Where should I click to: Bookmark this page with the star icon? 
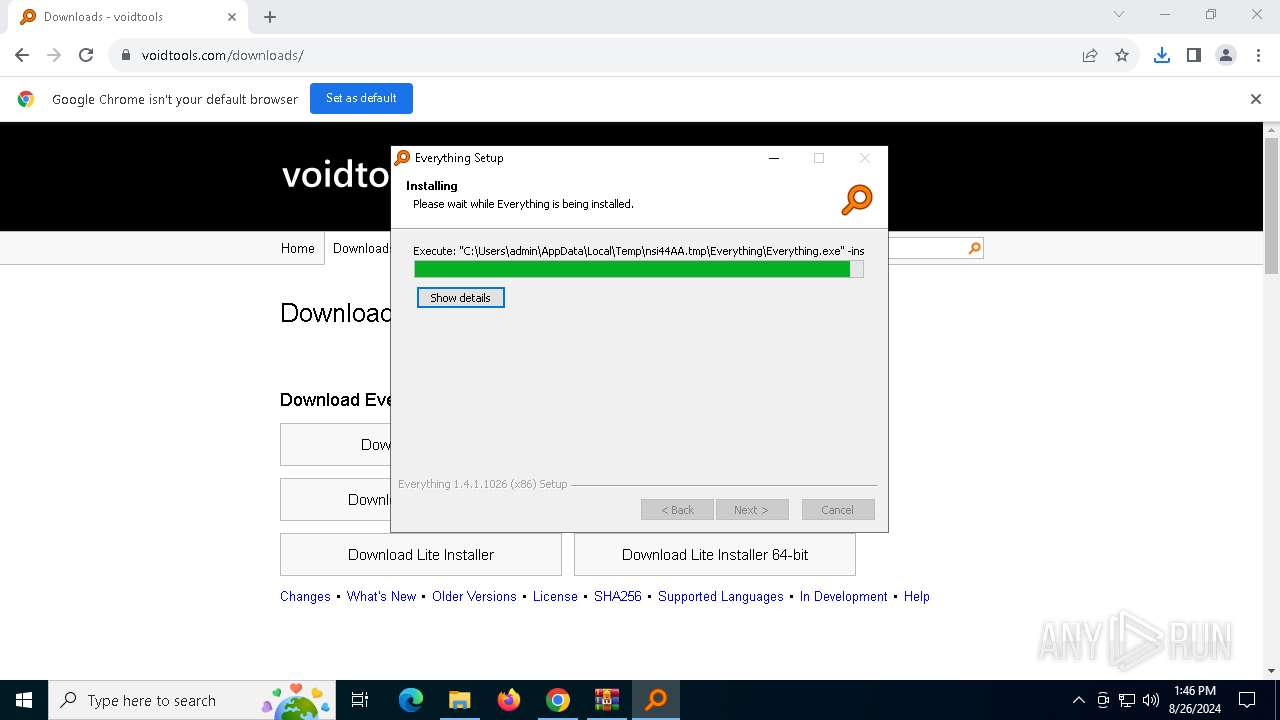pyautogui.click(x=1122, y=55)
